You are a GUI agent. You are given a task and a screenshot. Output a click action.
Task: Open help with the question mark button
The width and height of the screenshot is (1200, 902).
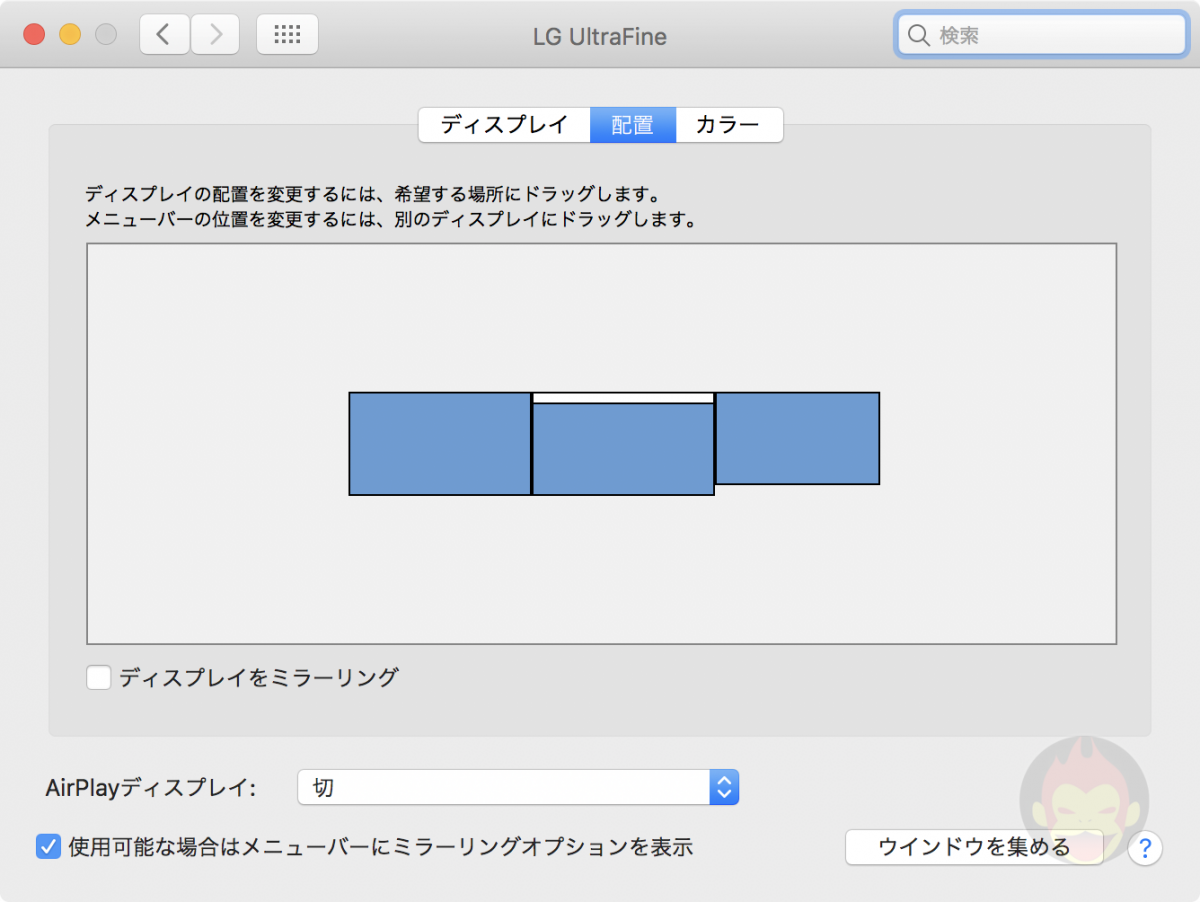1145,849
